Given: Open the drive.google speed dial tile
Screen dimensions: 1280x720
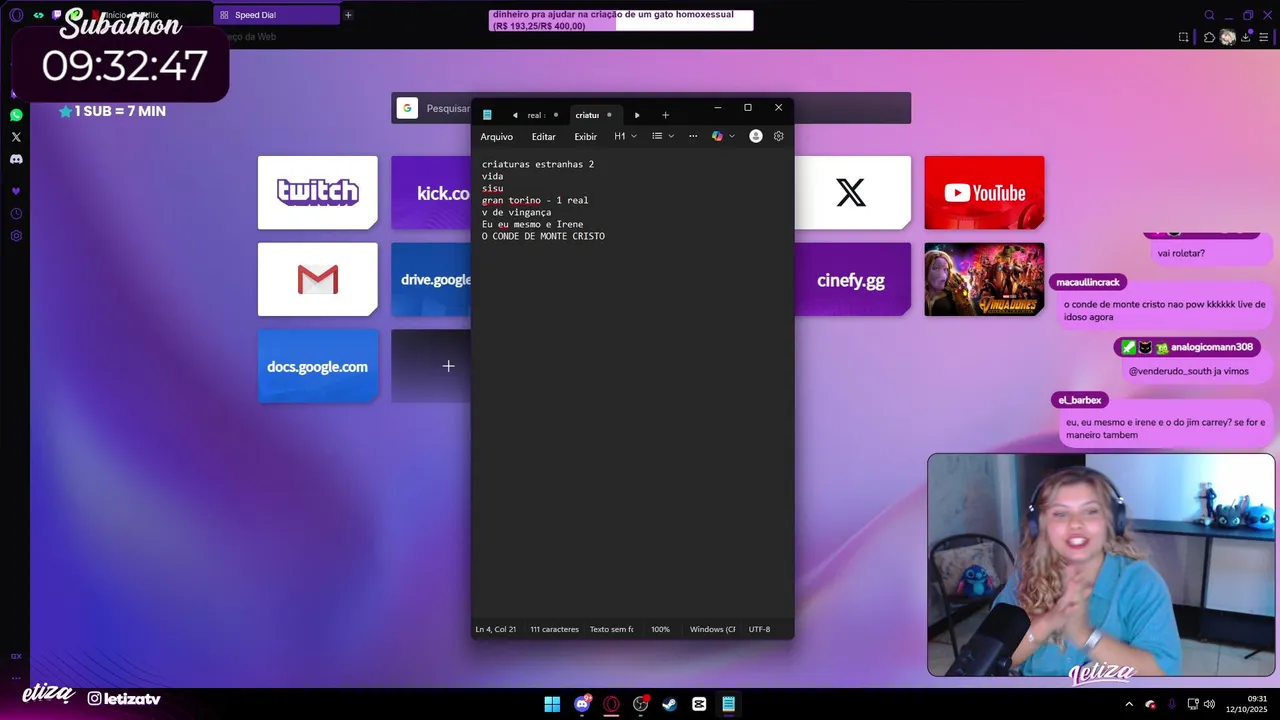Looking at the screenshot, I should tap(431, 279).
